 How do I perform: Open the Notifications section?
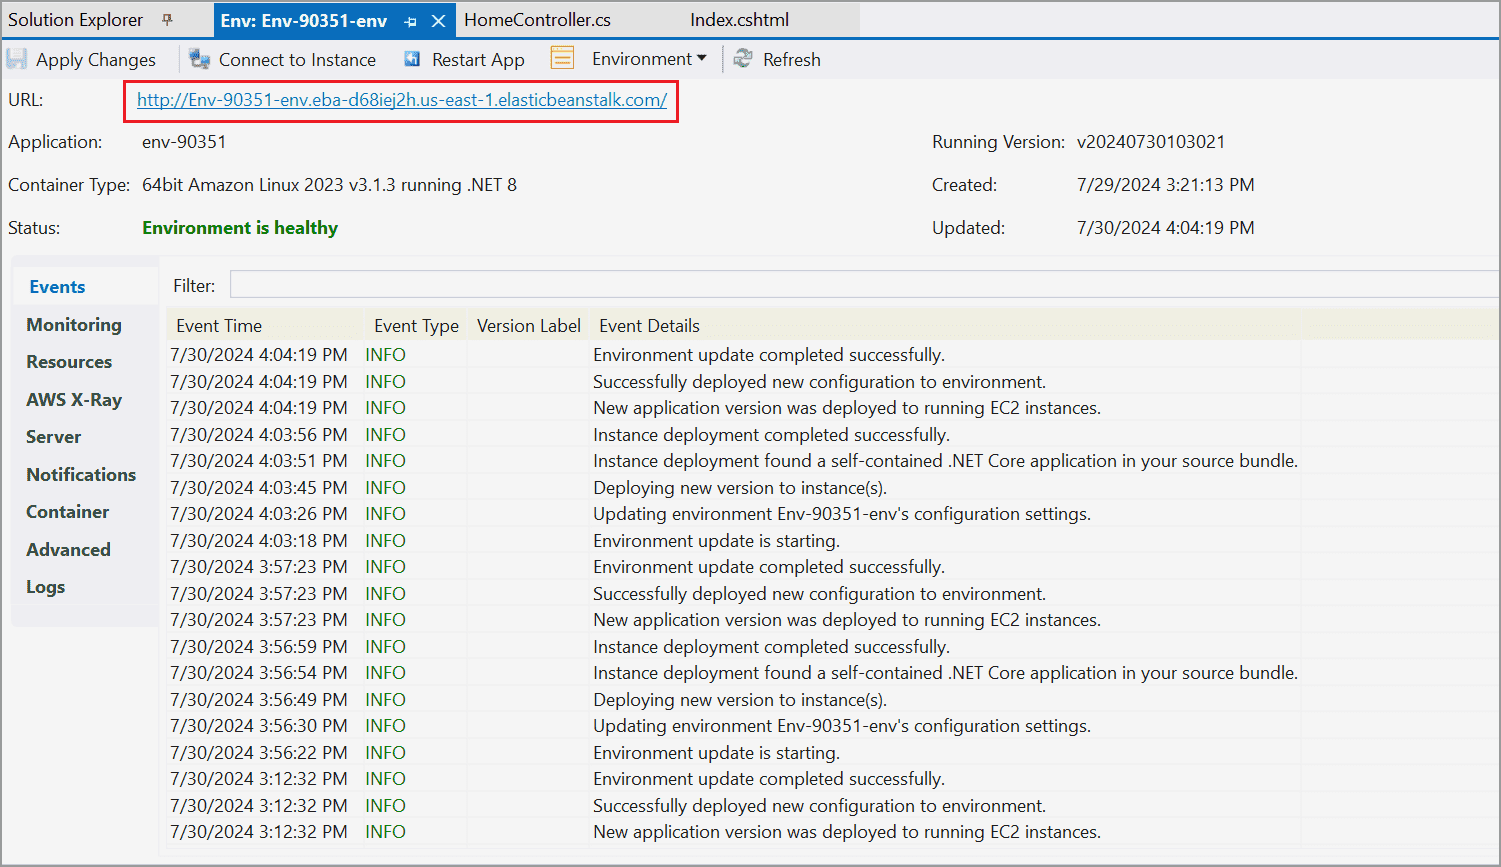81,474
